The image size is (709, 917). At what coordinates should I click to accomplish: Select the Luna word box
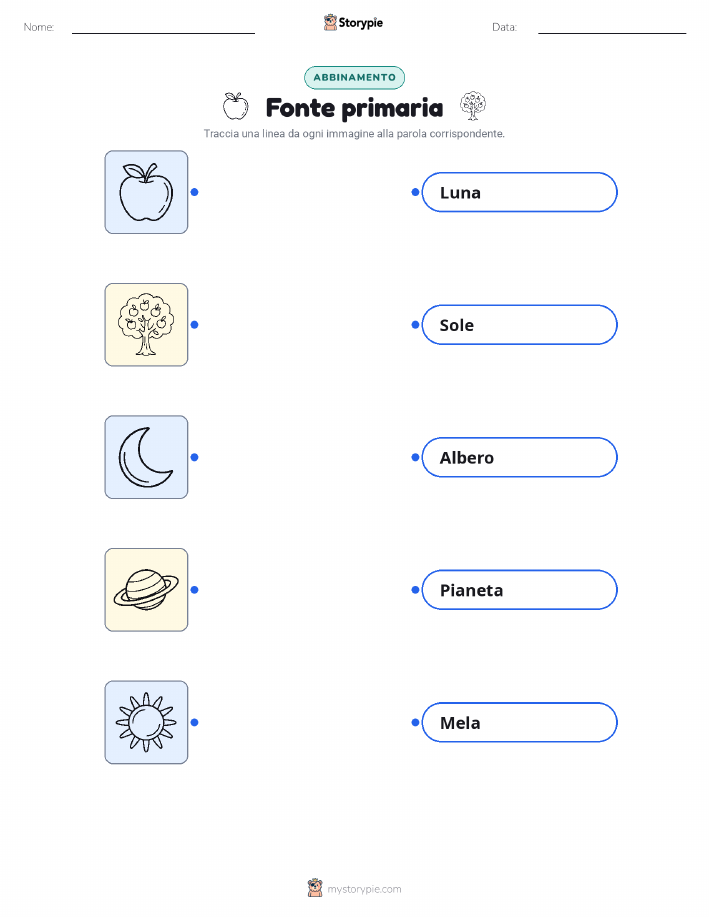(x=519, y=192)
